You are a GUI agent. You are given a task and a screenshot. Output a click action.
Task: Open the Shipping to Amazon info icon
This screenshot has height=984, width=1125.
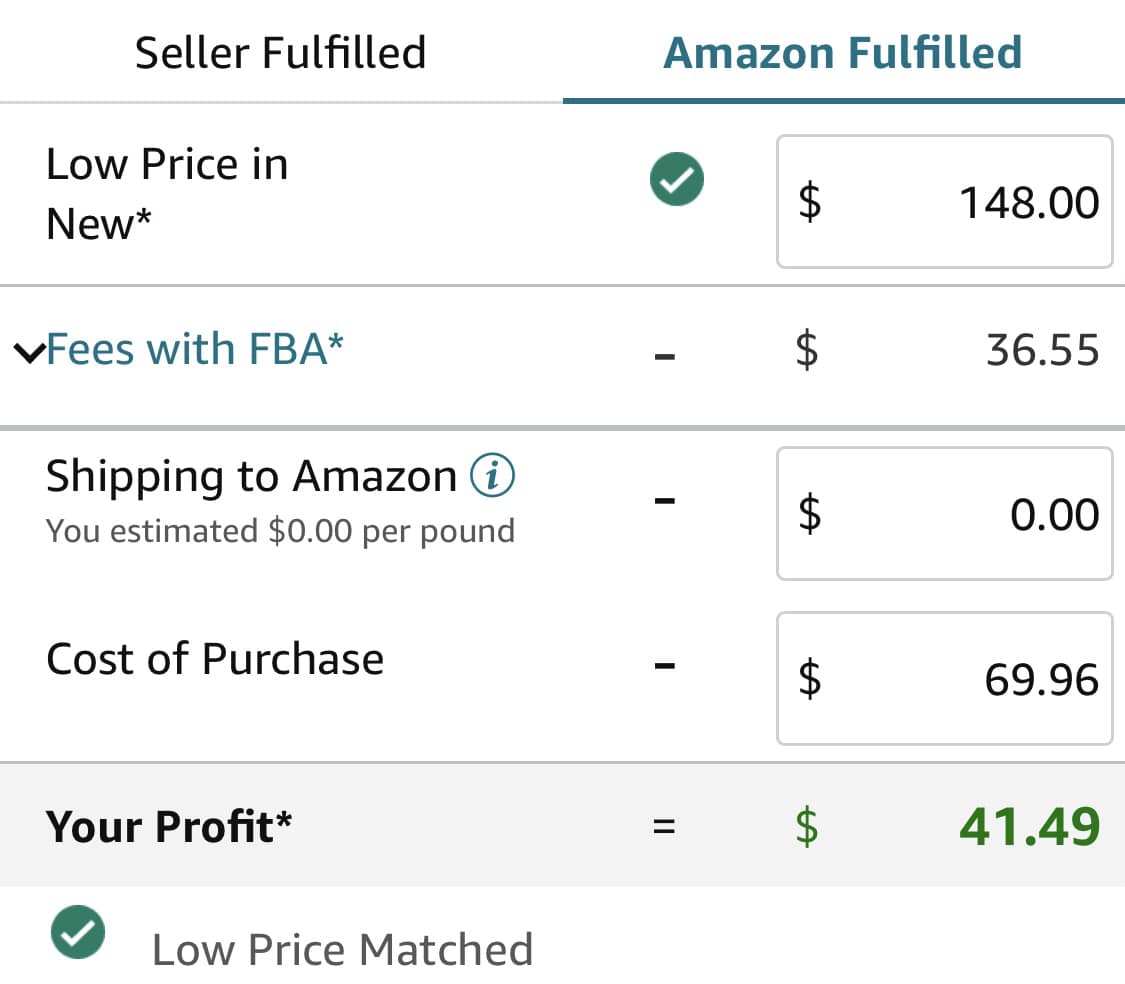[x=492, y=475]
